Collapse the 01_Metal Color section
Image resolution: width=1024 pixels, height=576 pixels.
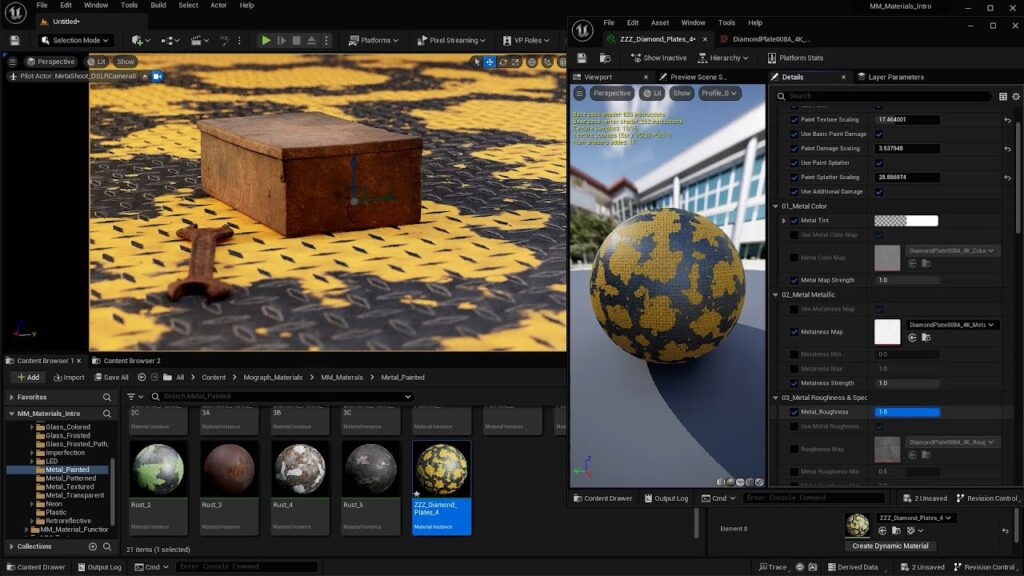click(x=776, y=206)
